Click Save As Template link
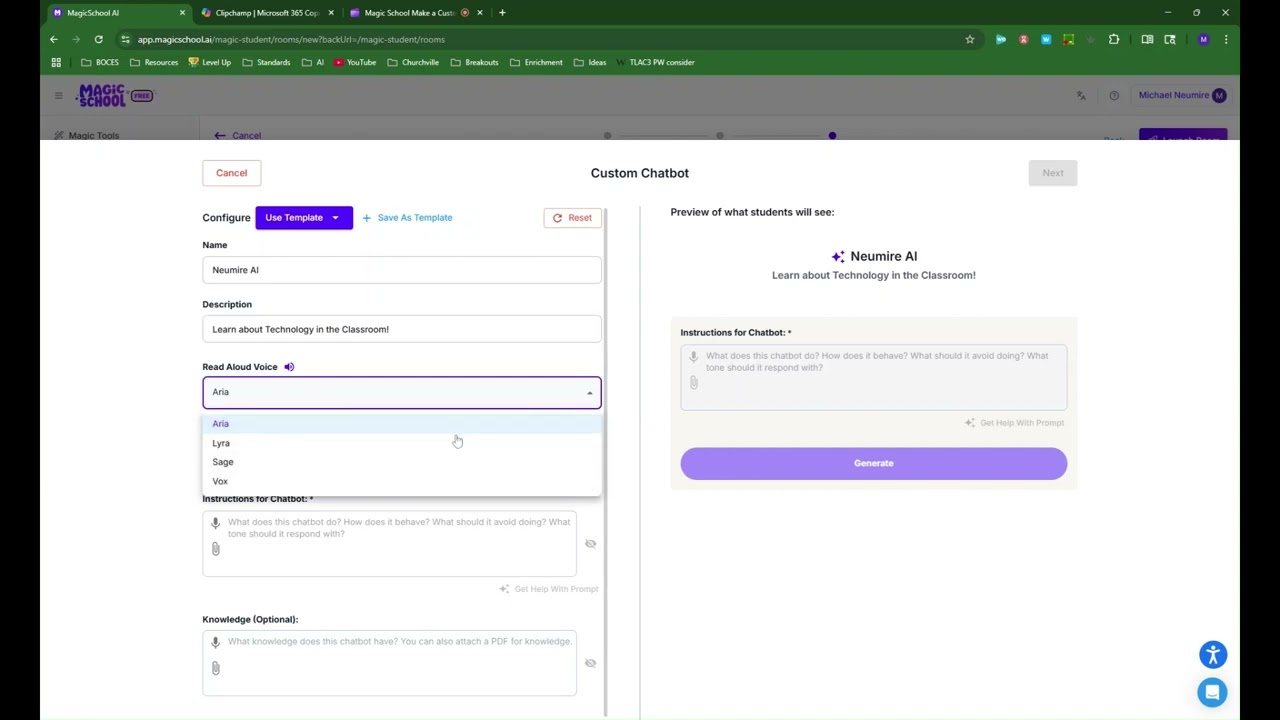The height and width of the screenshot is (720, 1280). [407, 218]
